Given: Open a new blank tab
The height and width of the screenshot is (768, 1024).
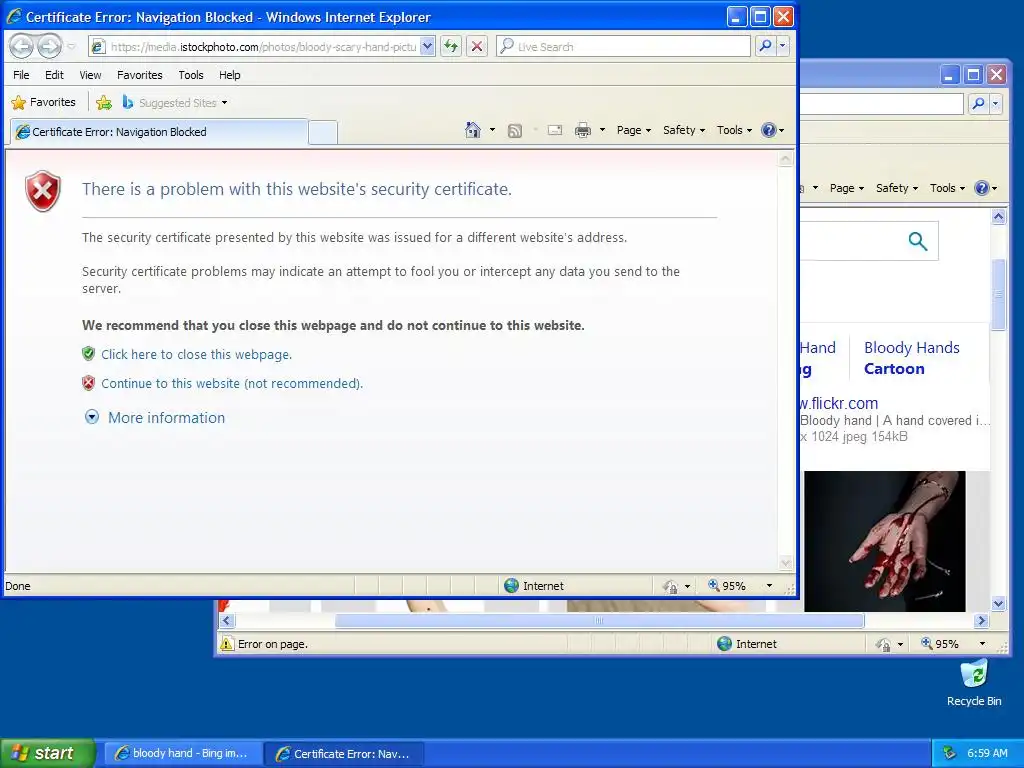Looking at the screenshot, I should (323, 133).
